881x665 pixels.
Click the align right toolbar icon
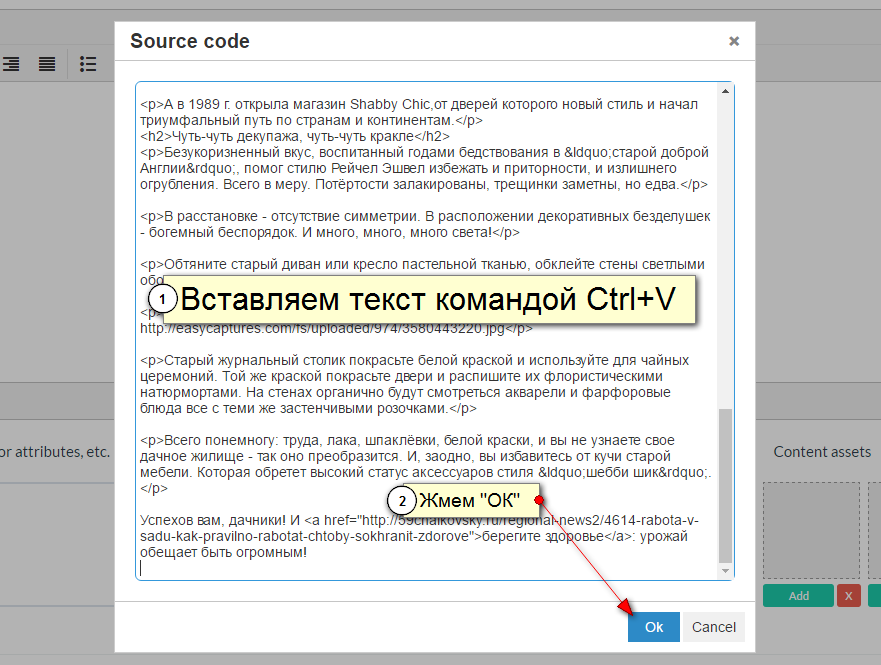pyautogui.click(x=11, y=64)
